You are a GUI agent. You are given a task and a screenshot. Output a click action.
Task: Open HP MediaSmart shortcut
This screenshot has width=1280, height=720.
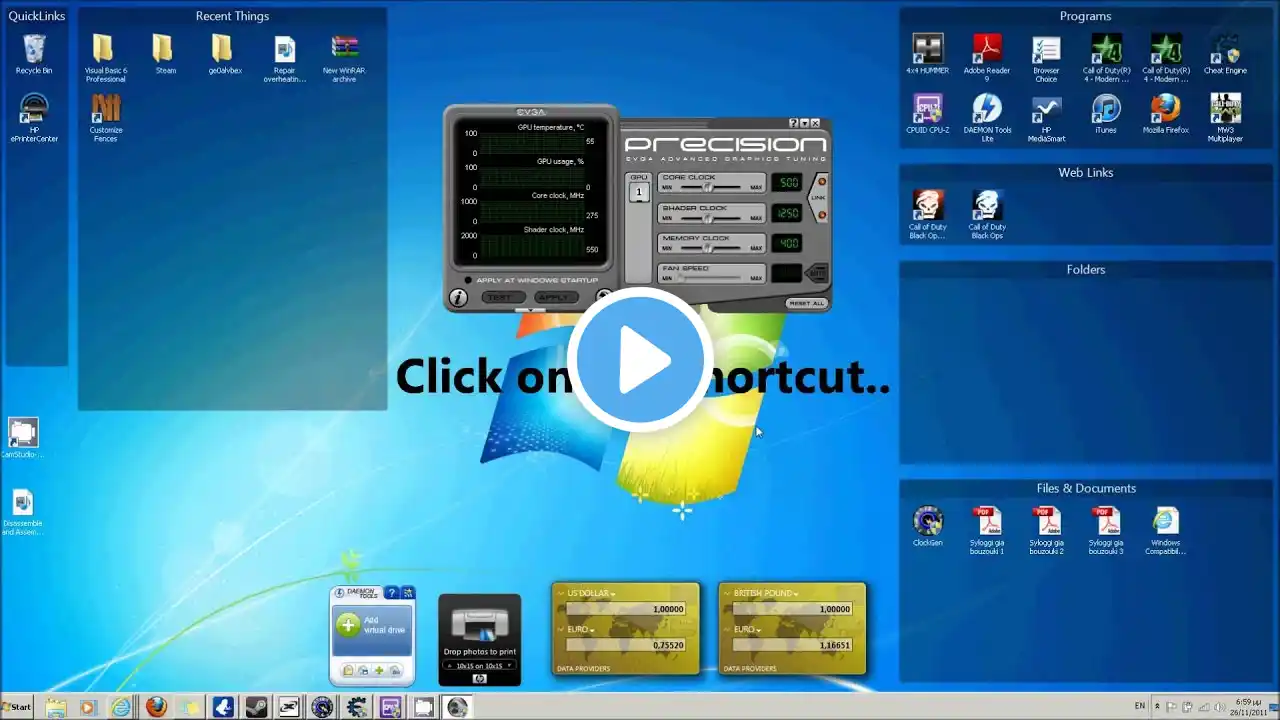(x=1046, y=117)
